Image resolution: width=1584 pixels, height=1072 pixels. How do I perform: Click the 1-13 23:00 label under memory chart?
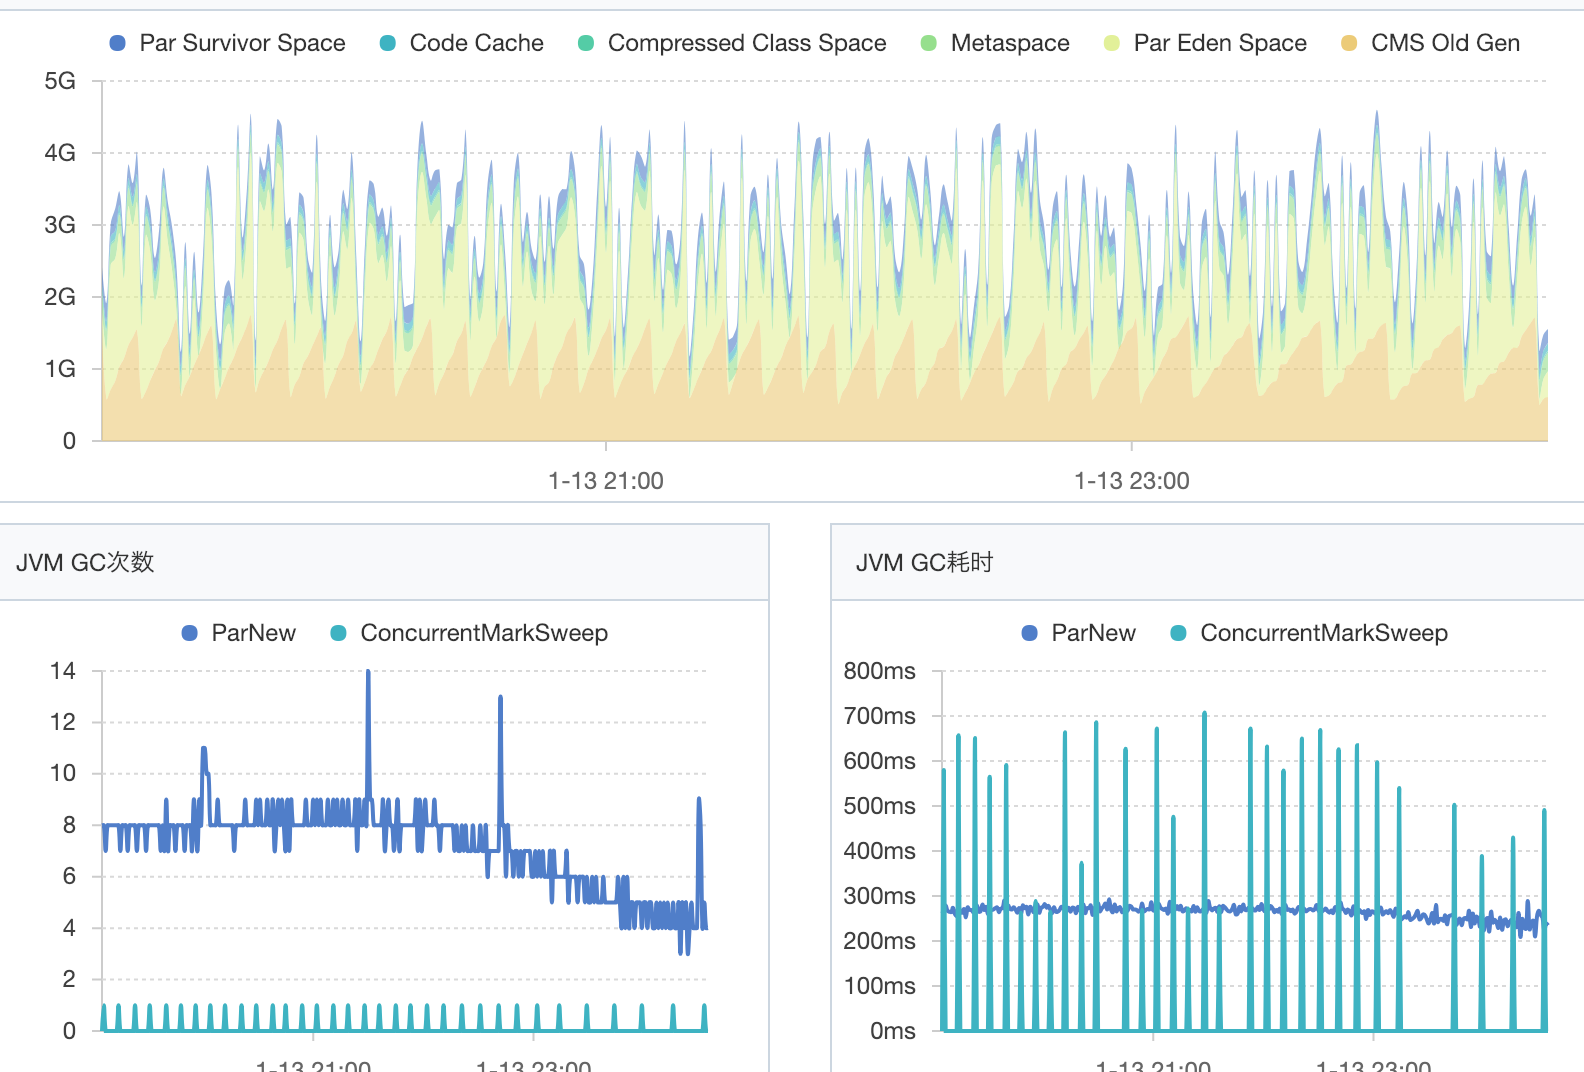[x=1132, y=481]
